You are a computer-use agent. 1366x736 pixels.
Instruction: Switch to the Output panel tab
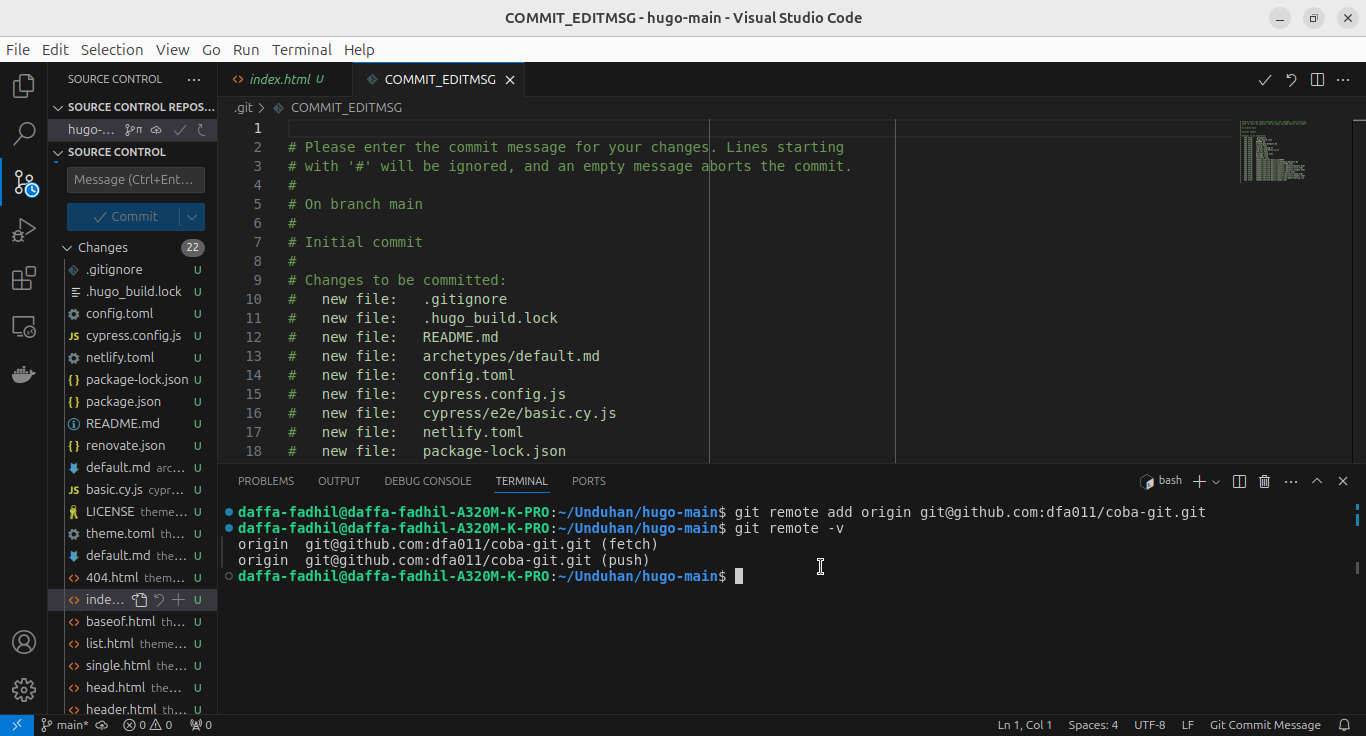click(339, 481)
